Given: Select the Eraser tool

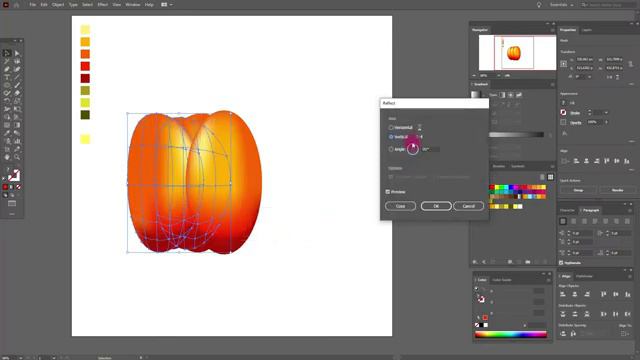Looking at the screenshot, I should point(17,93).
